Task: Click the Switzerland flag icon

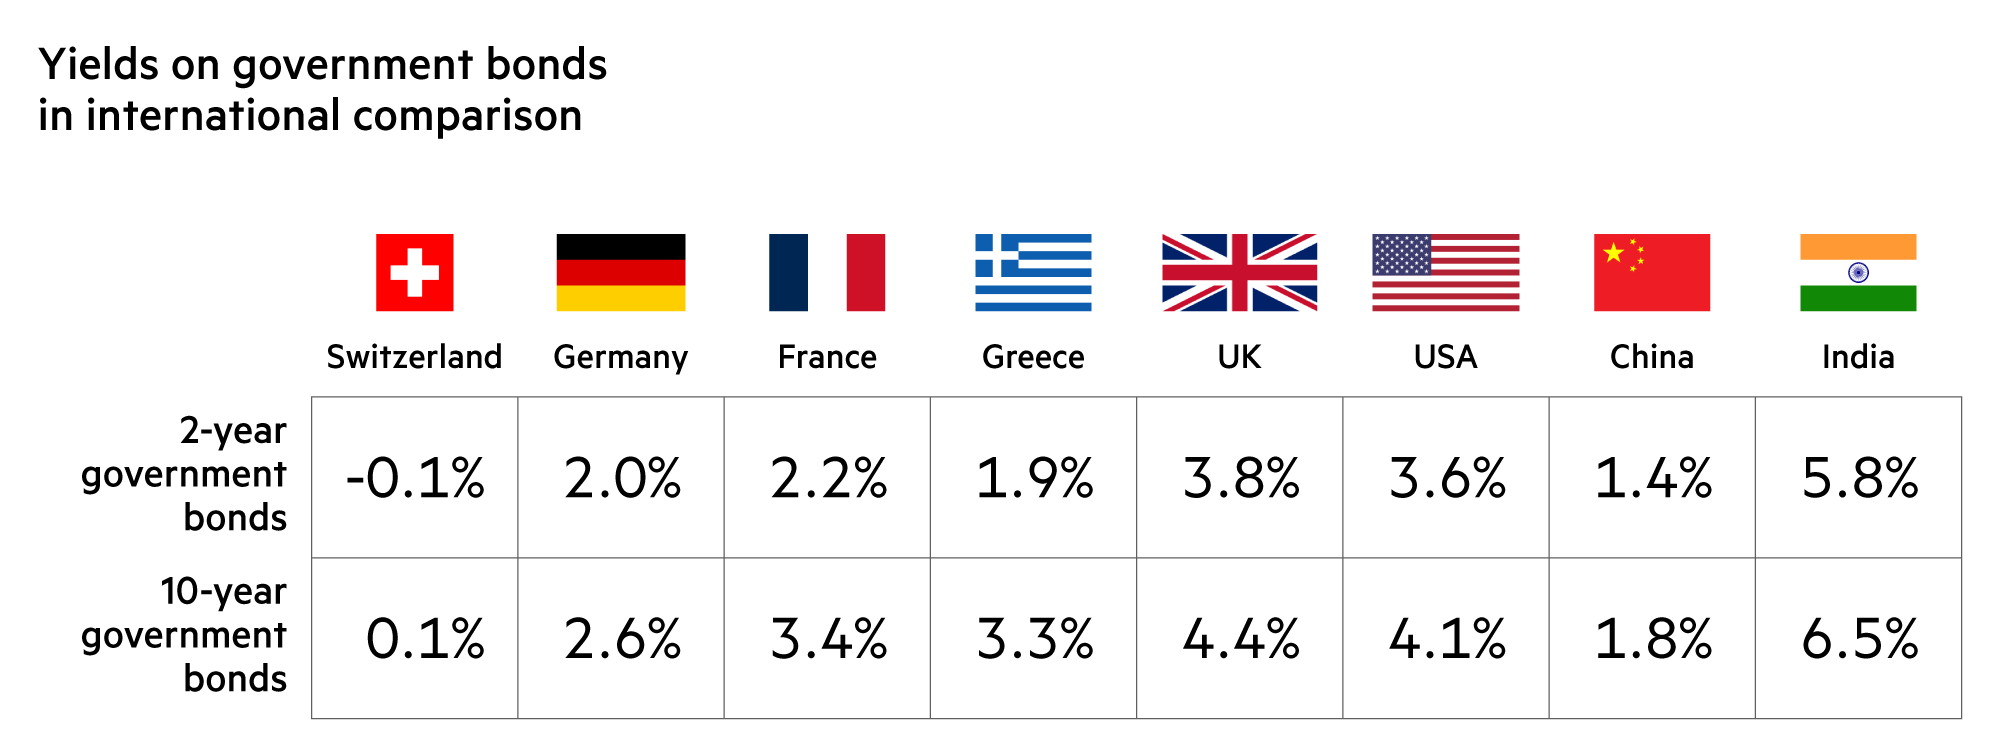Action: 414,272
